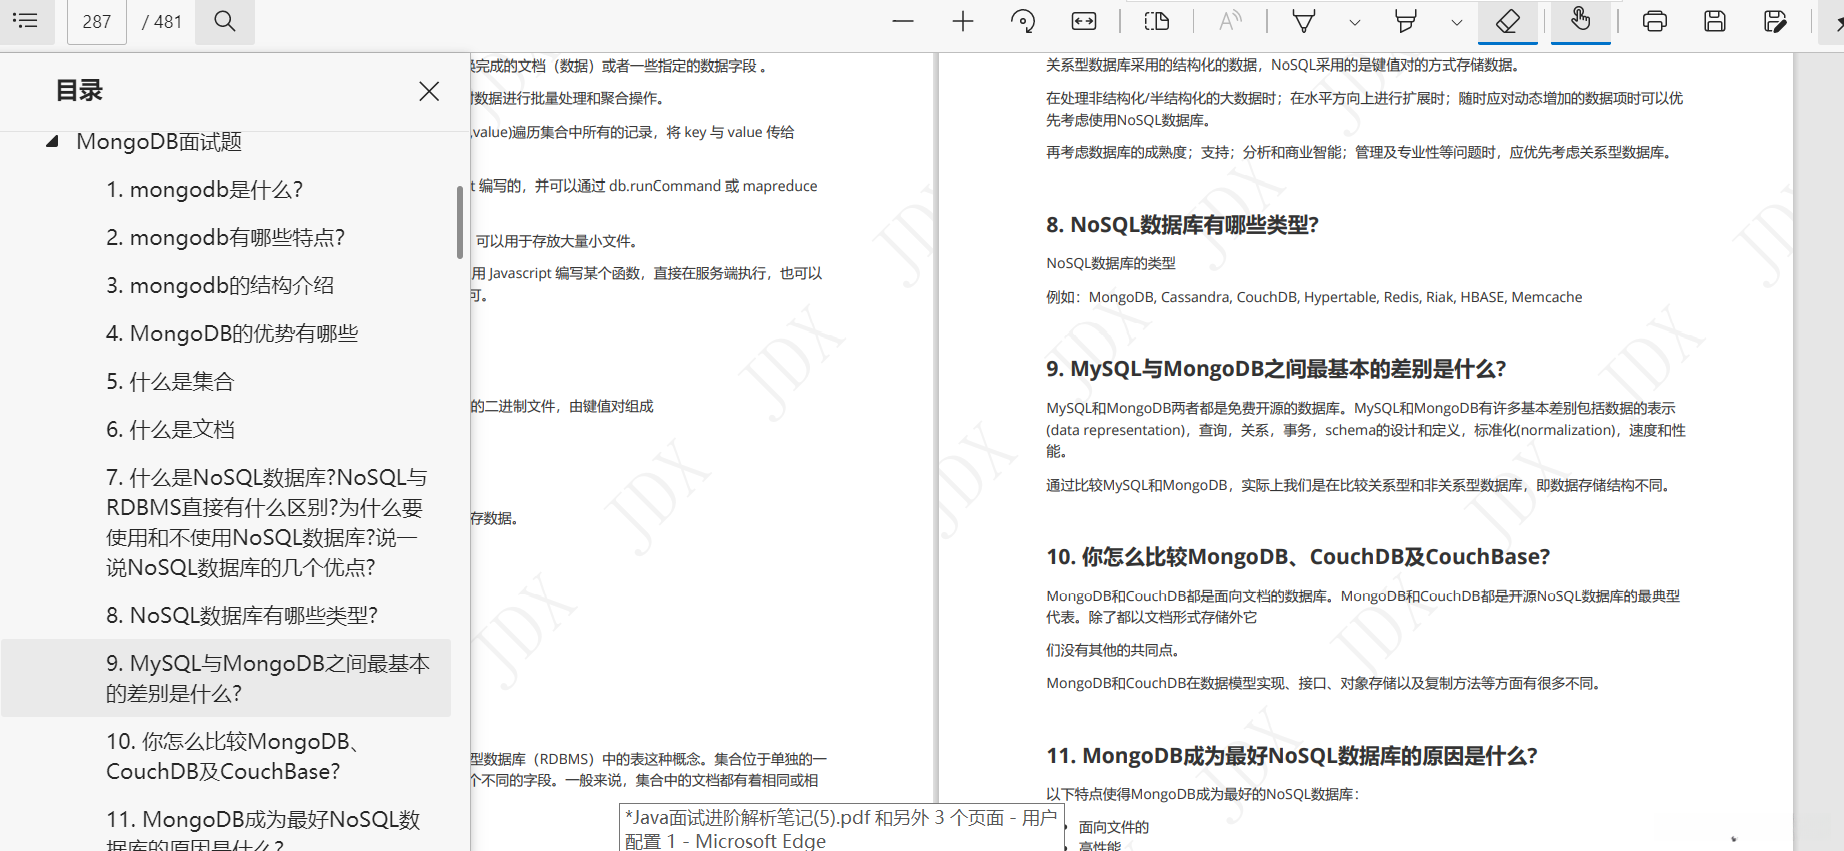This screenshot has width=1844, height=851.
Task: Go to 8. NoSQL数据库有哪些类型?
Action: tap(242, 615)
